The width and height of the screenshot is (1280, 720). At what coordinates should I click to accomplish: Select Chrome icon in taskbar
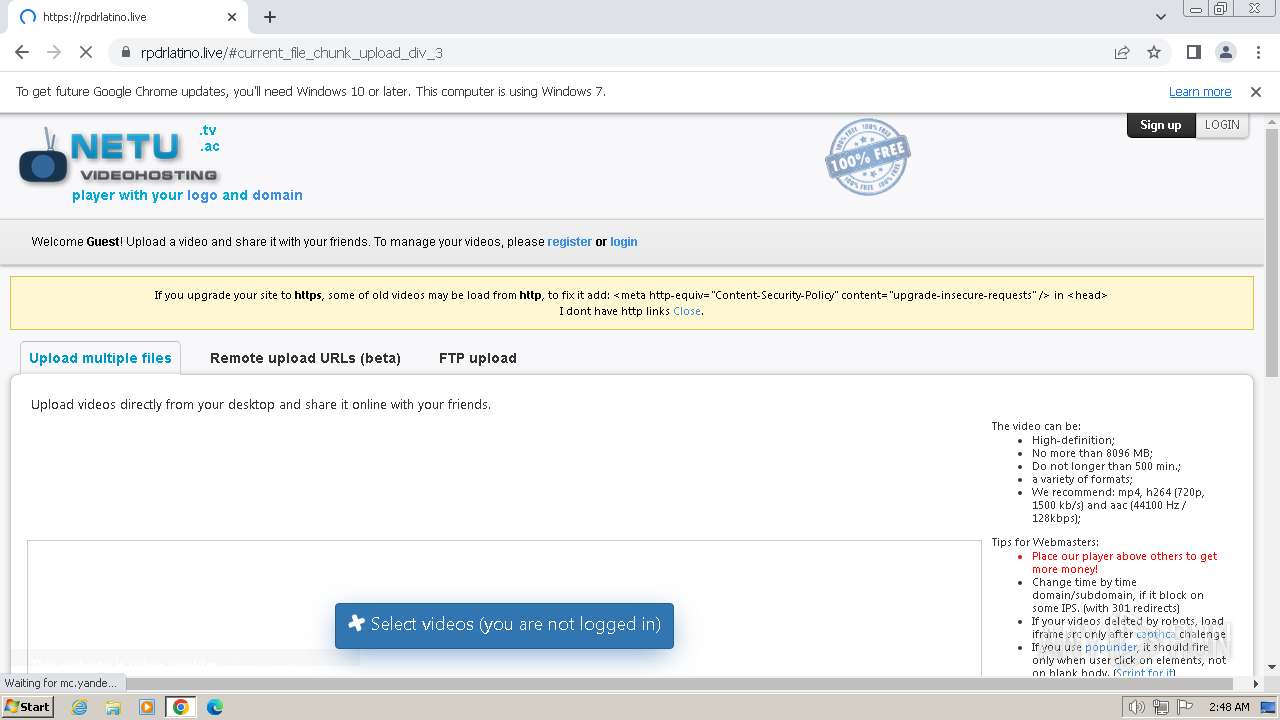[x=181, y=707]
